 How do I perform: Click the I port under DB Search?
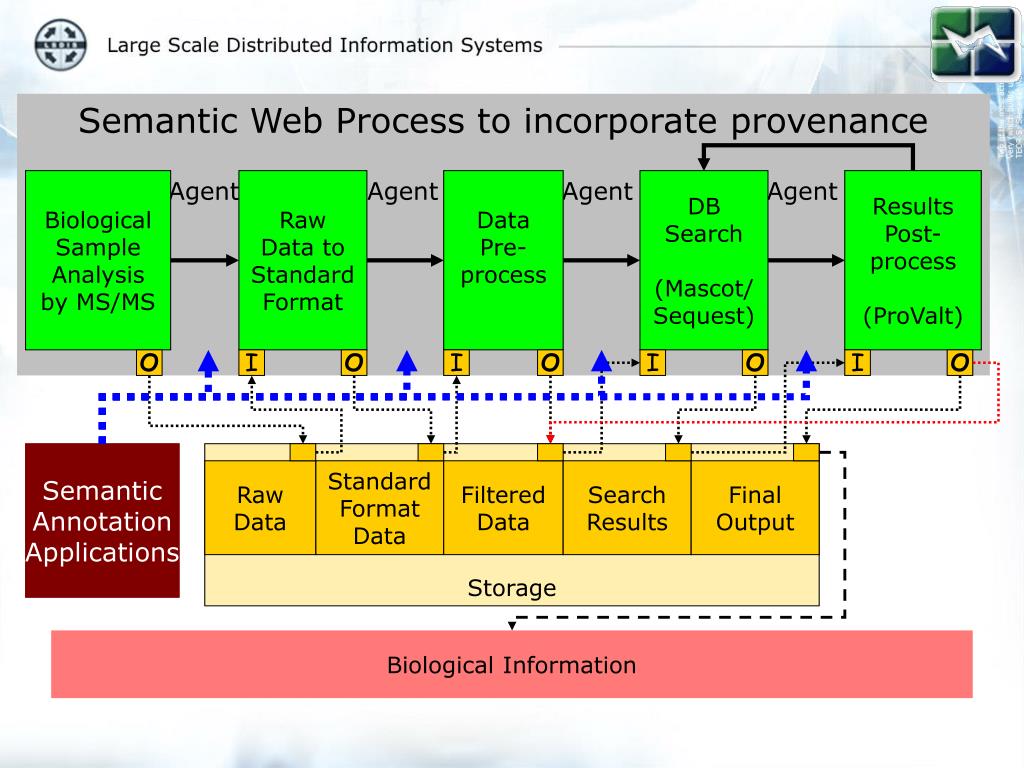[652, 362]
